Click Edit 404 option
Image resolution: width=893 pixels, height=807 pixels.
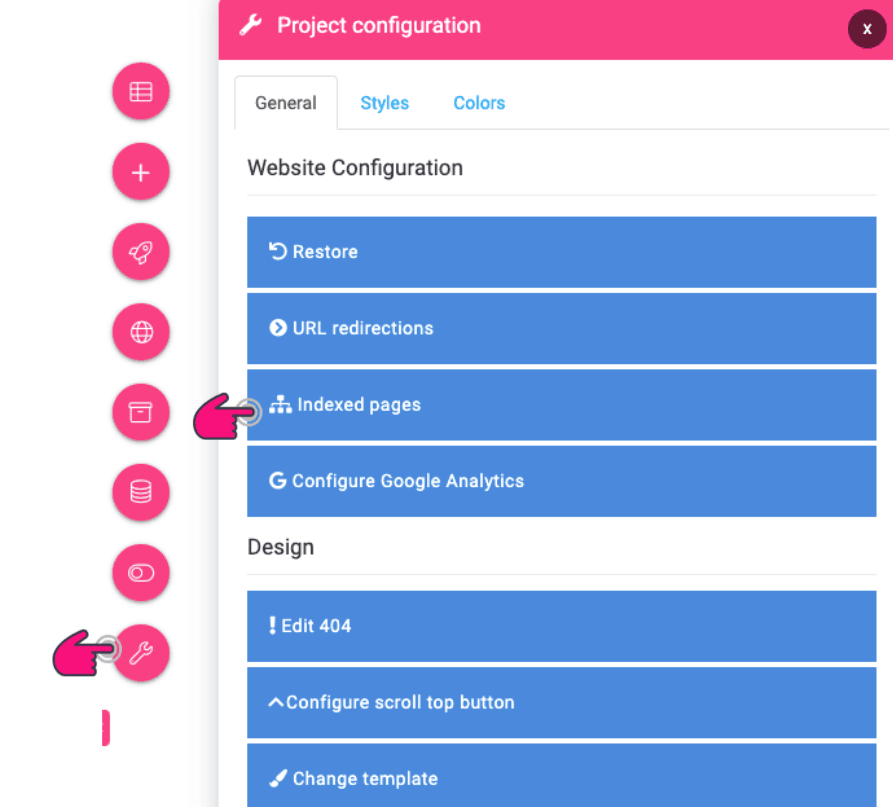pyautogui.click(x=562, y=626)
